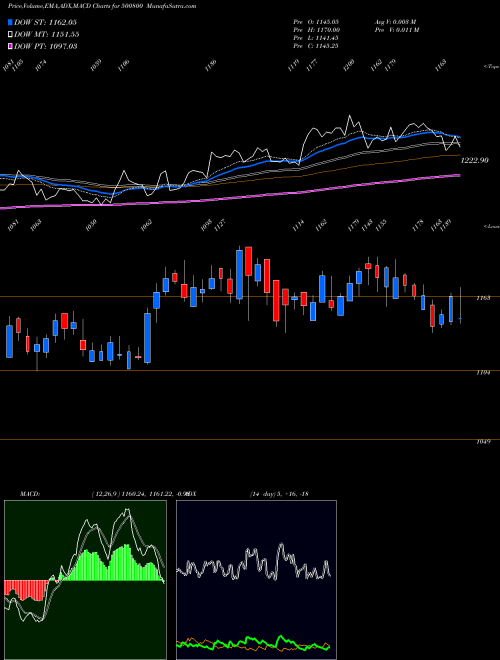500x660 pixels.
Task: Click the '<Lows' marker label at right
Action: pos(491,226)
